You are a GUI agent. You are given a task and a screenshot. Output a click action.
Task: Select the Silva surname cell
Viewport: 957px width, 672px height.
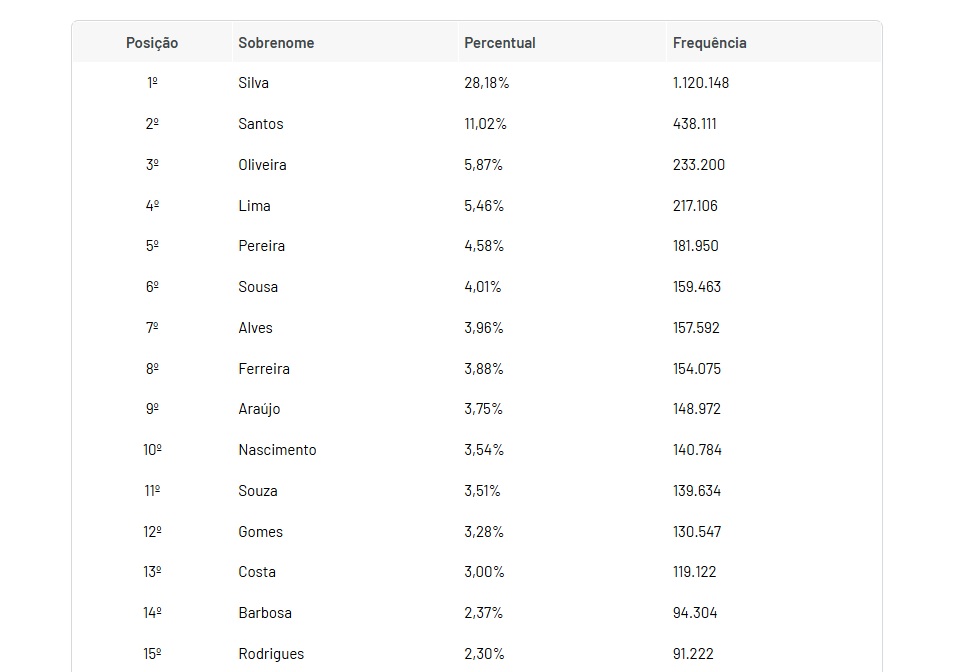click(254, 83)
